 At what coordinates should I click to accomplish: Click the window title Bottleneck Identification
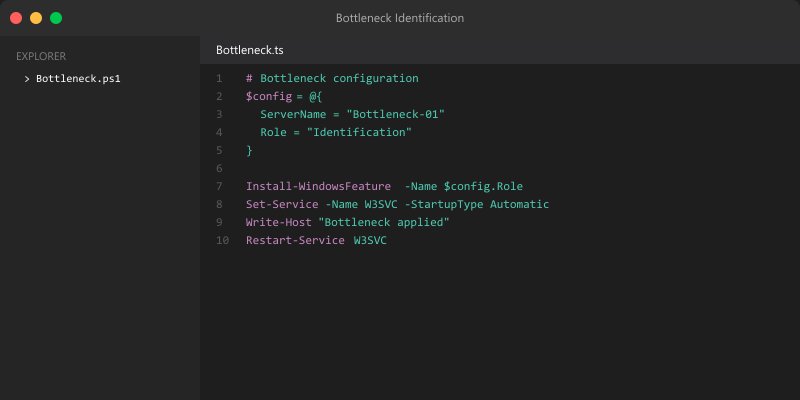(399, 18)
